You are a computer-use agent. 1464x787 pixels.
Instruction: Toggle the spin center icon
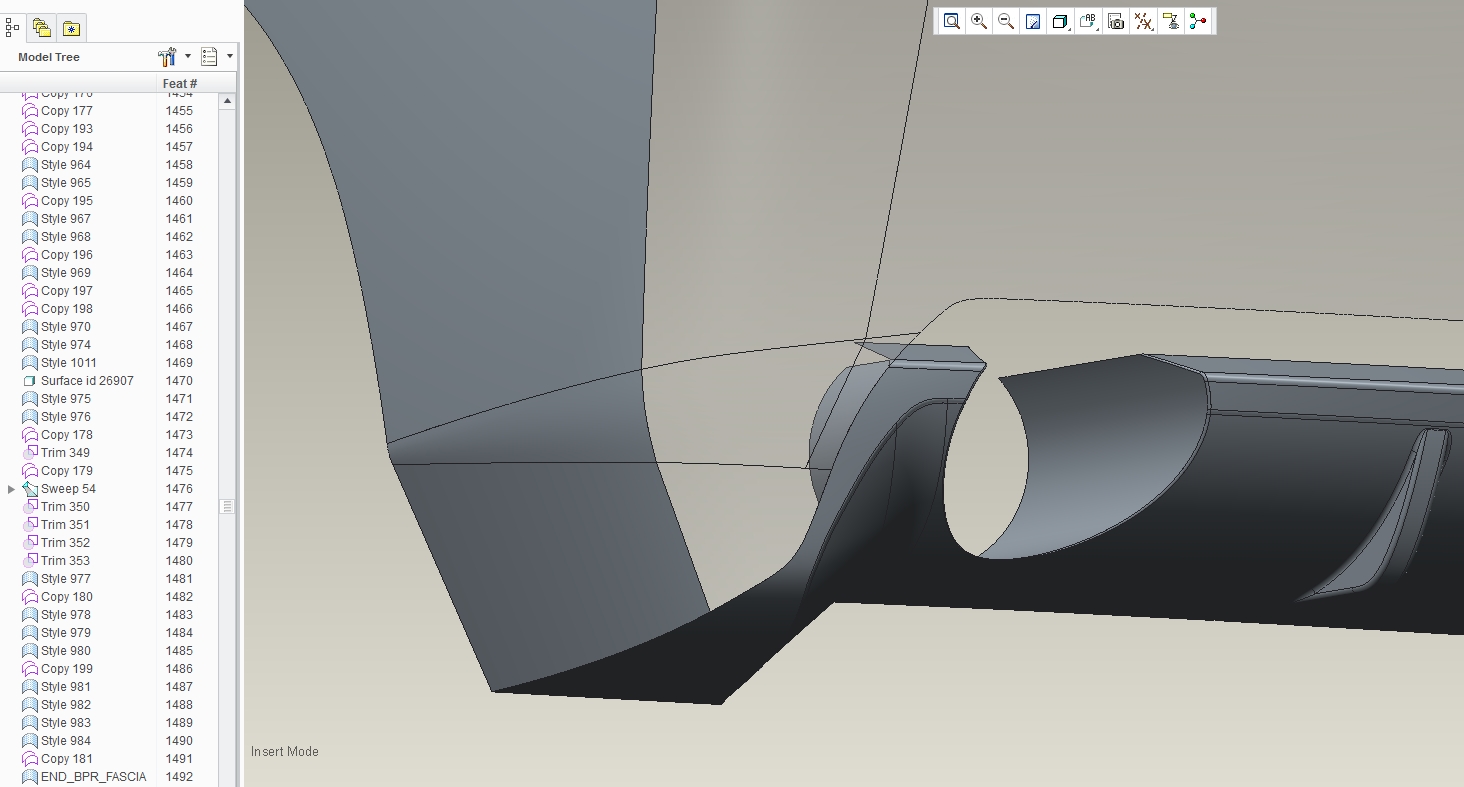point(1198,21)
